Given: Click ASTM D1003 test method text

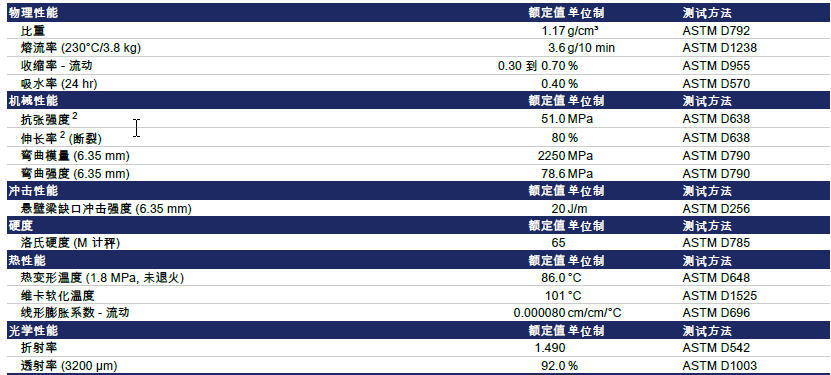Looking at the screenshot, I should pyautogui.click(x=720, y=365).
